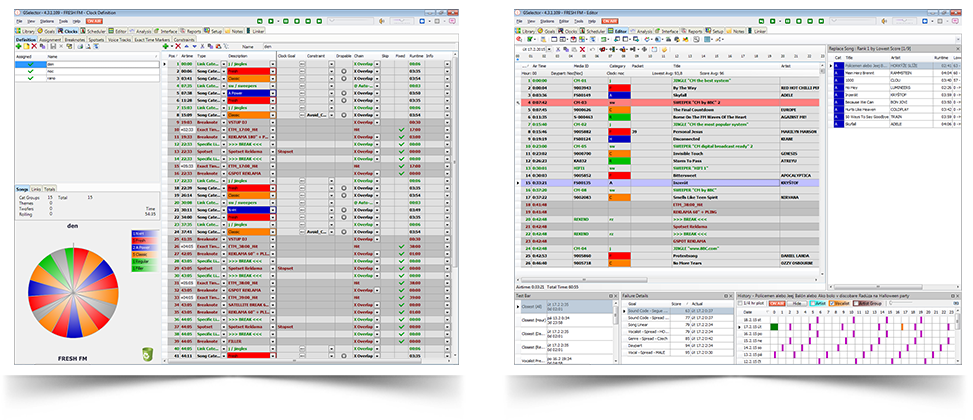
Task: Toggle the 1/4 hr plot checkbox
Action: coord(740,303)
